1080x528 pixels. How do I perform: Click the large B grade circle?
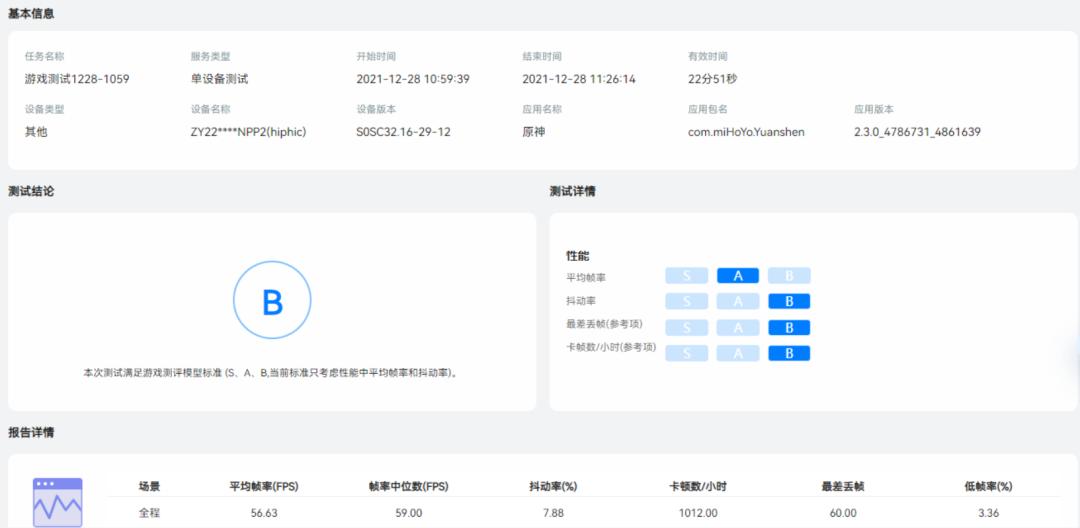(272, 301)
